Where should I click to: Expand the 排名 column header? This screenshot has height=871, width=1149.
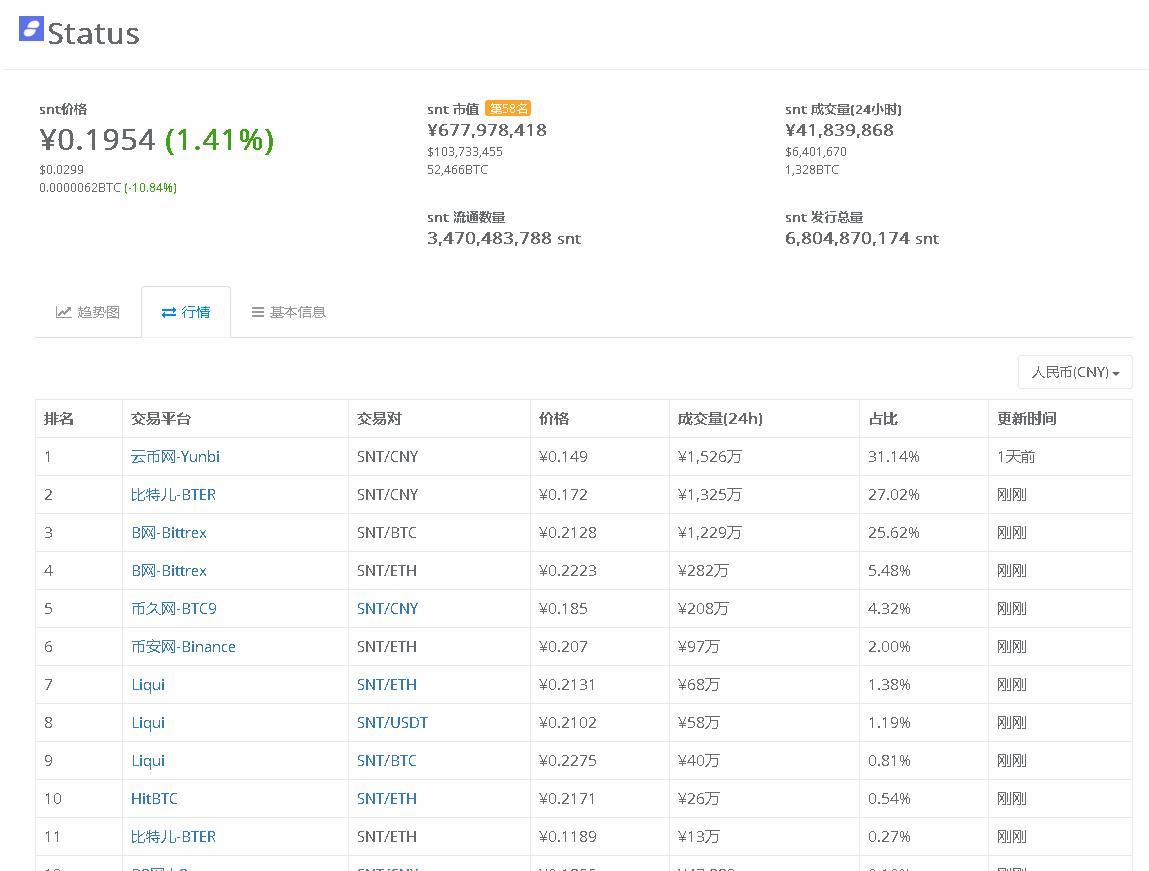[x=60, y=418]
